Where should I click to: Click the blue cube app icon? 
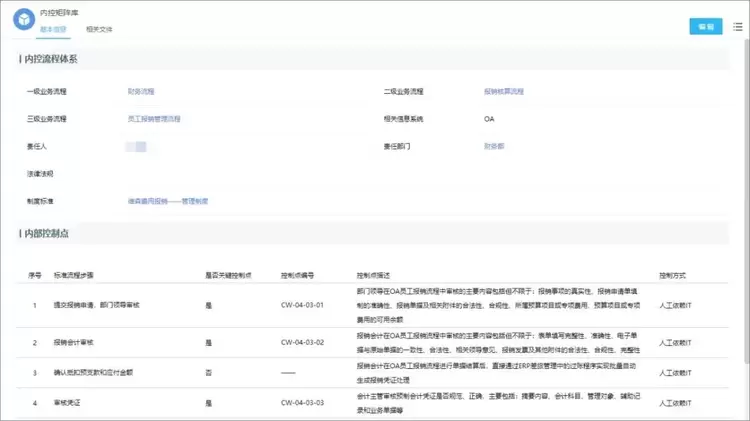click(x=22, y=20)
